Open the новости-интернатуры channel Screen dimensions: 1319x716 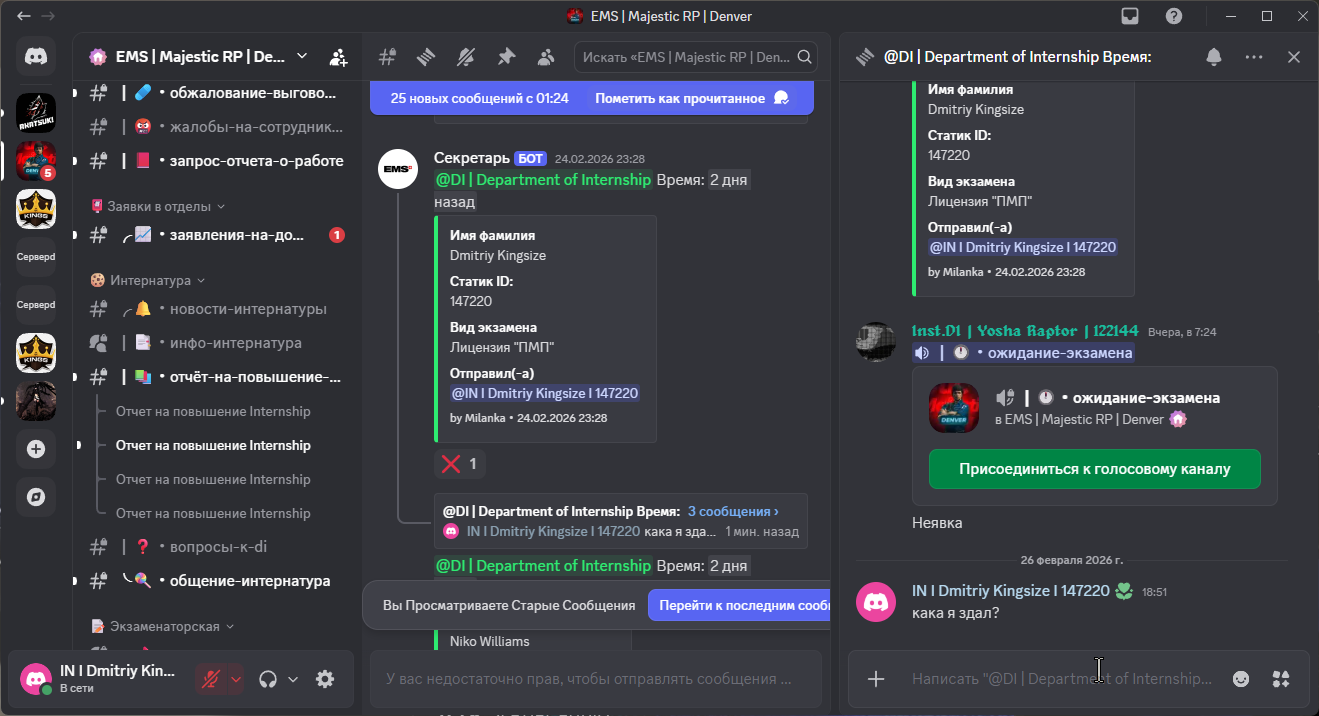tap(216, 309)
